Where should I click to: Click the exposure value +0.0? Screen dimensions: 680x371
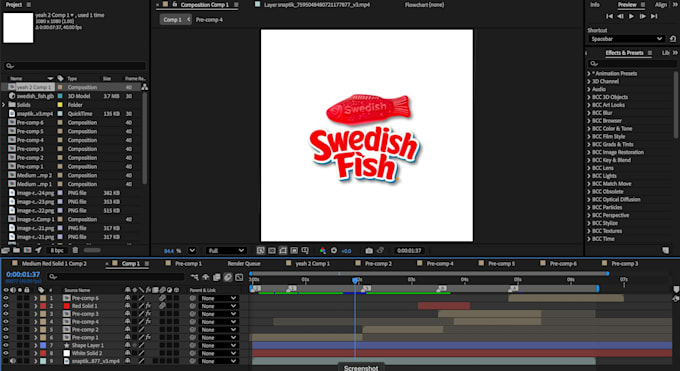tap(346, 251)
